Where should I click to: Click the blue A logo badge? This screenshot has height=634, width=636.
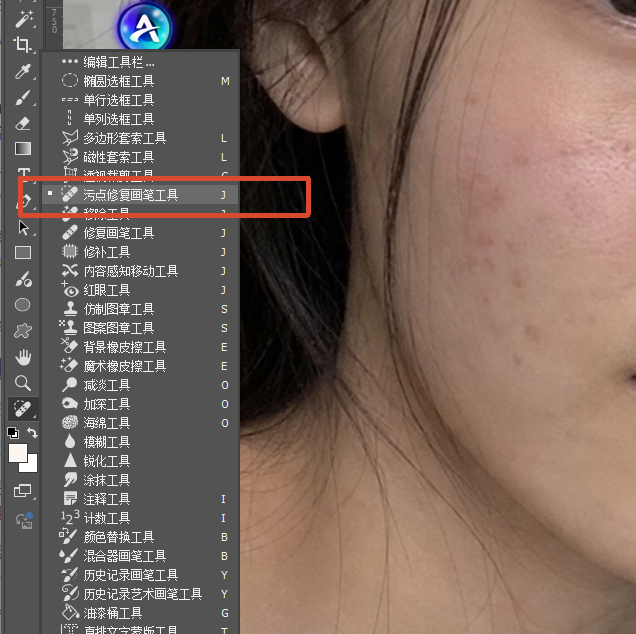pyautogui.click(x=145, y=27)
